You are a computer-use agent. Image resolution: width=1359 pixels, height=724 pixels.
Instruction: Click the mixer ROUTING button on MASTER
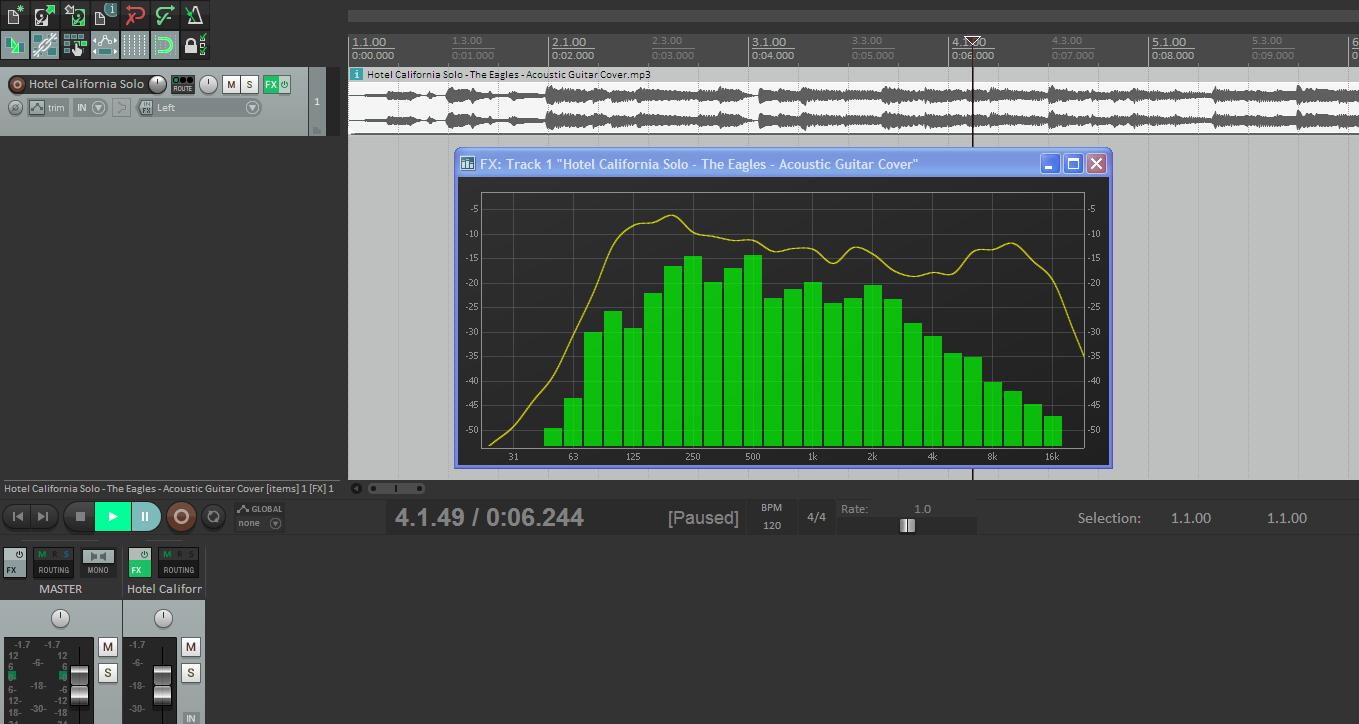click(54, 562)
